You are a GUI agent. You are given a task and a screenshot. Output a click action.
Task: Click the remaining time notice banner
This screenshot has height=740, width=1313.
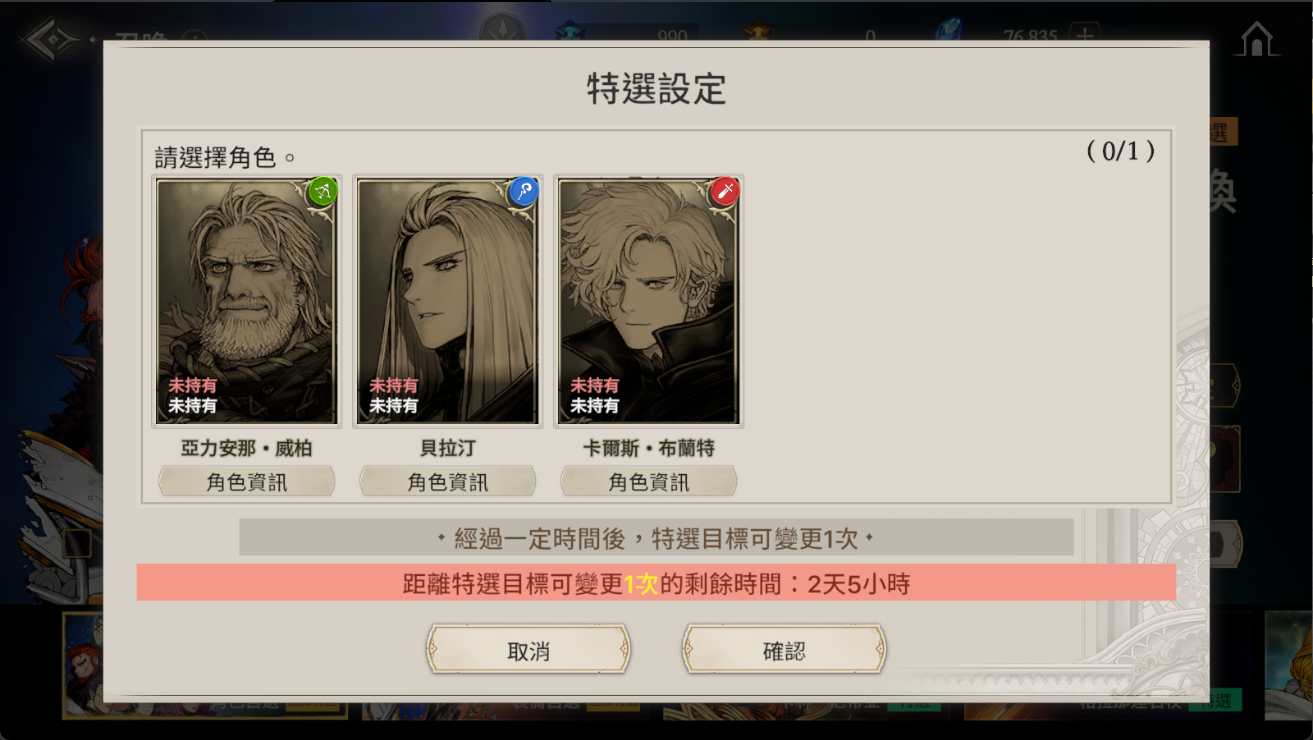point(656,583)
